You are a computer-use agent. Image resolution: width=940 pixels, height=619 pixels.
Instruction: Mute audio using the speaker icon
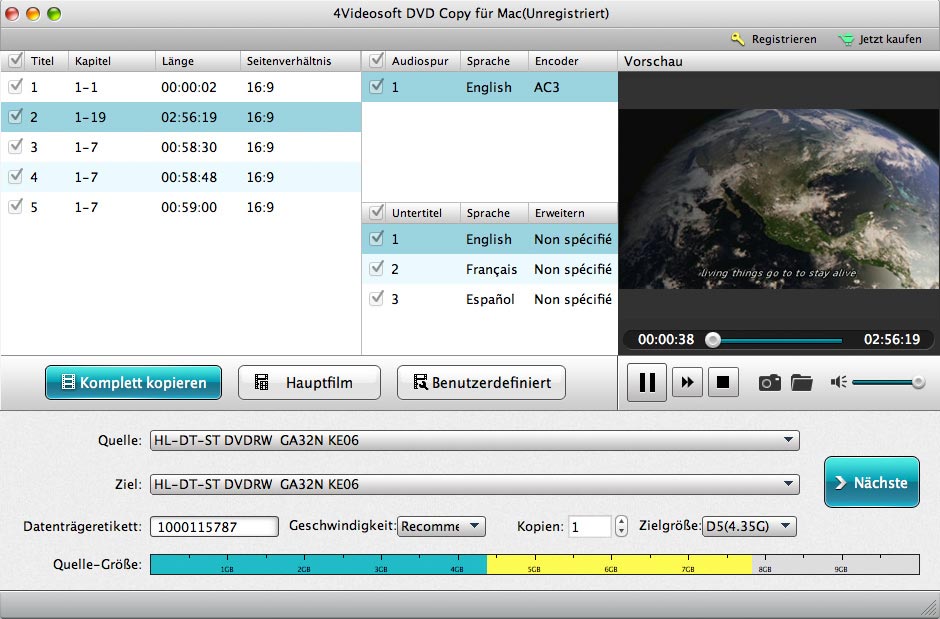tap(838, 382)
